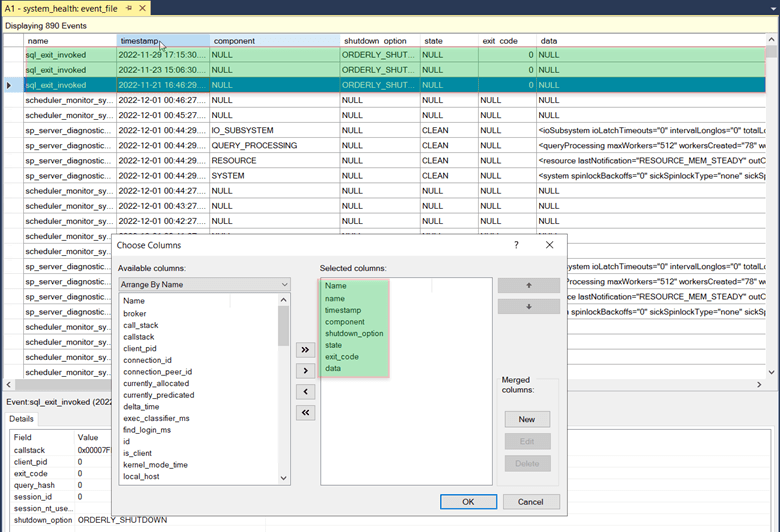Select find_login_ms in Available columns
780x532 pixels.
tap(147, 430)
